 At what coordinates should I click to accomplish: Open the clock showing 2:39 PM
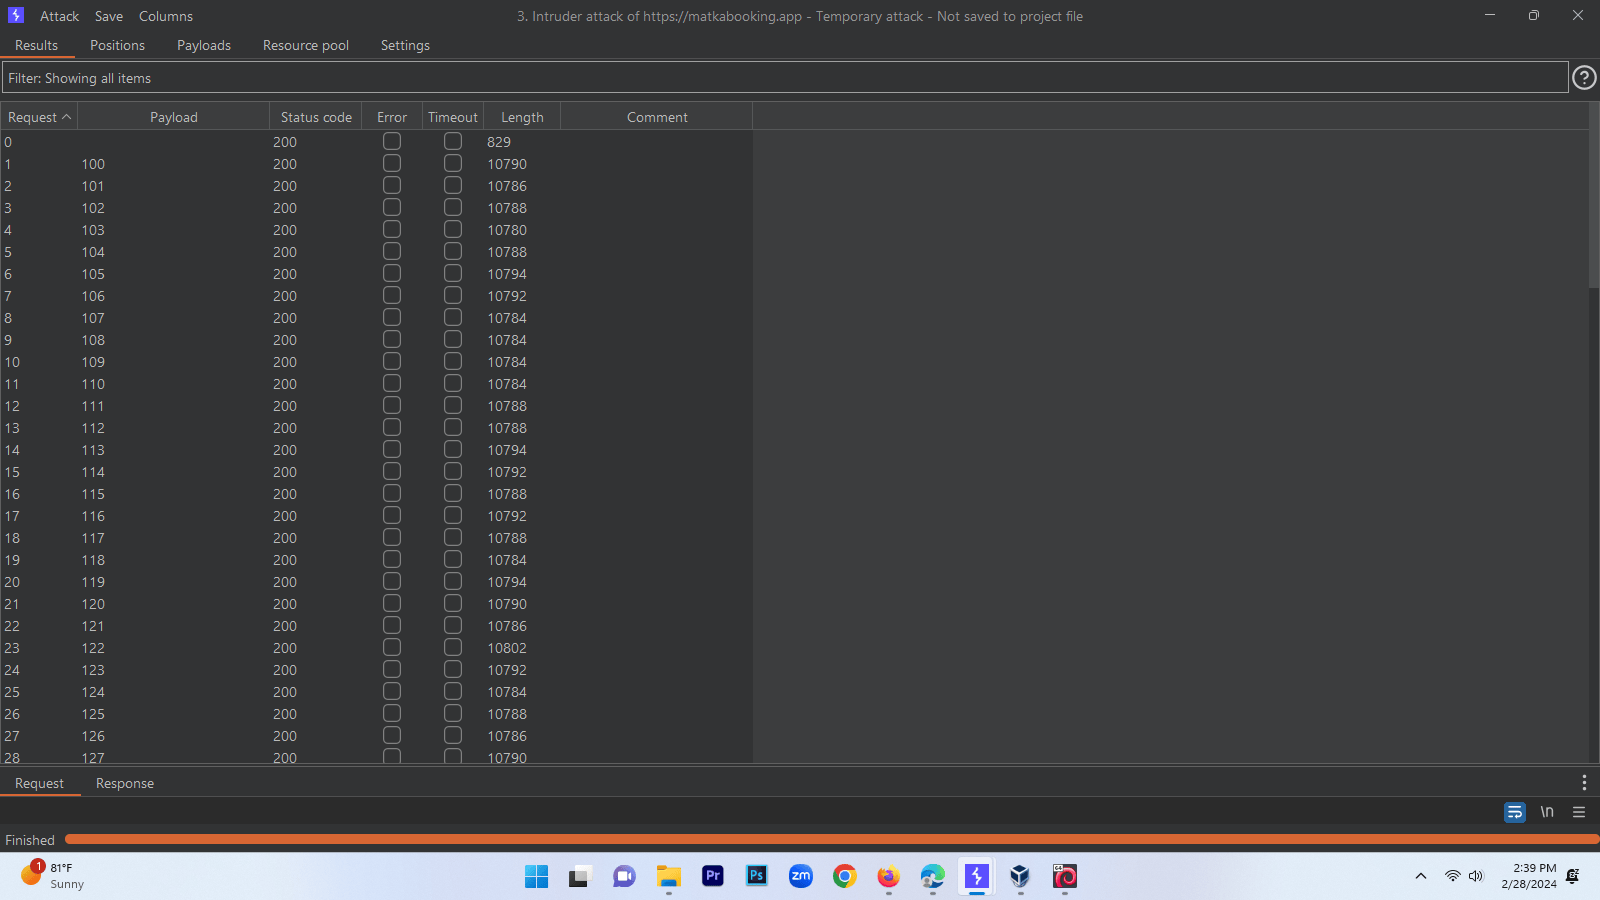pos(1528,876)
